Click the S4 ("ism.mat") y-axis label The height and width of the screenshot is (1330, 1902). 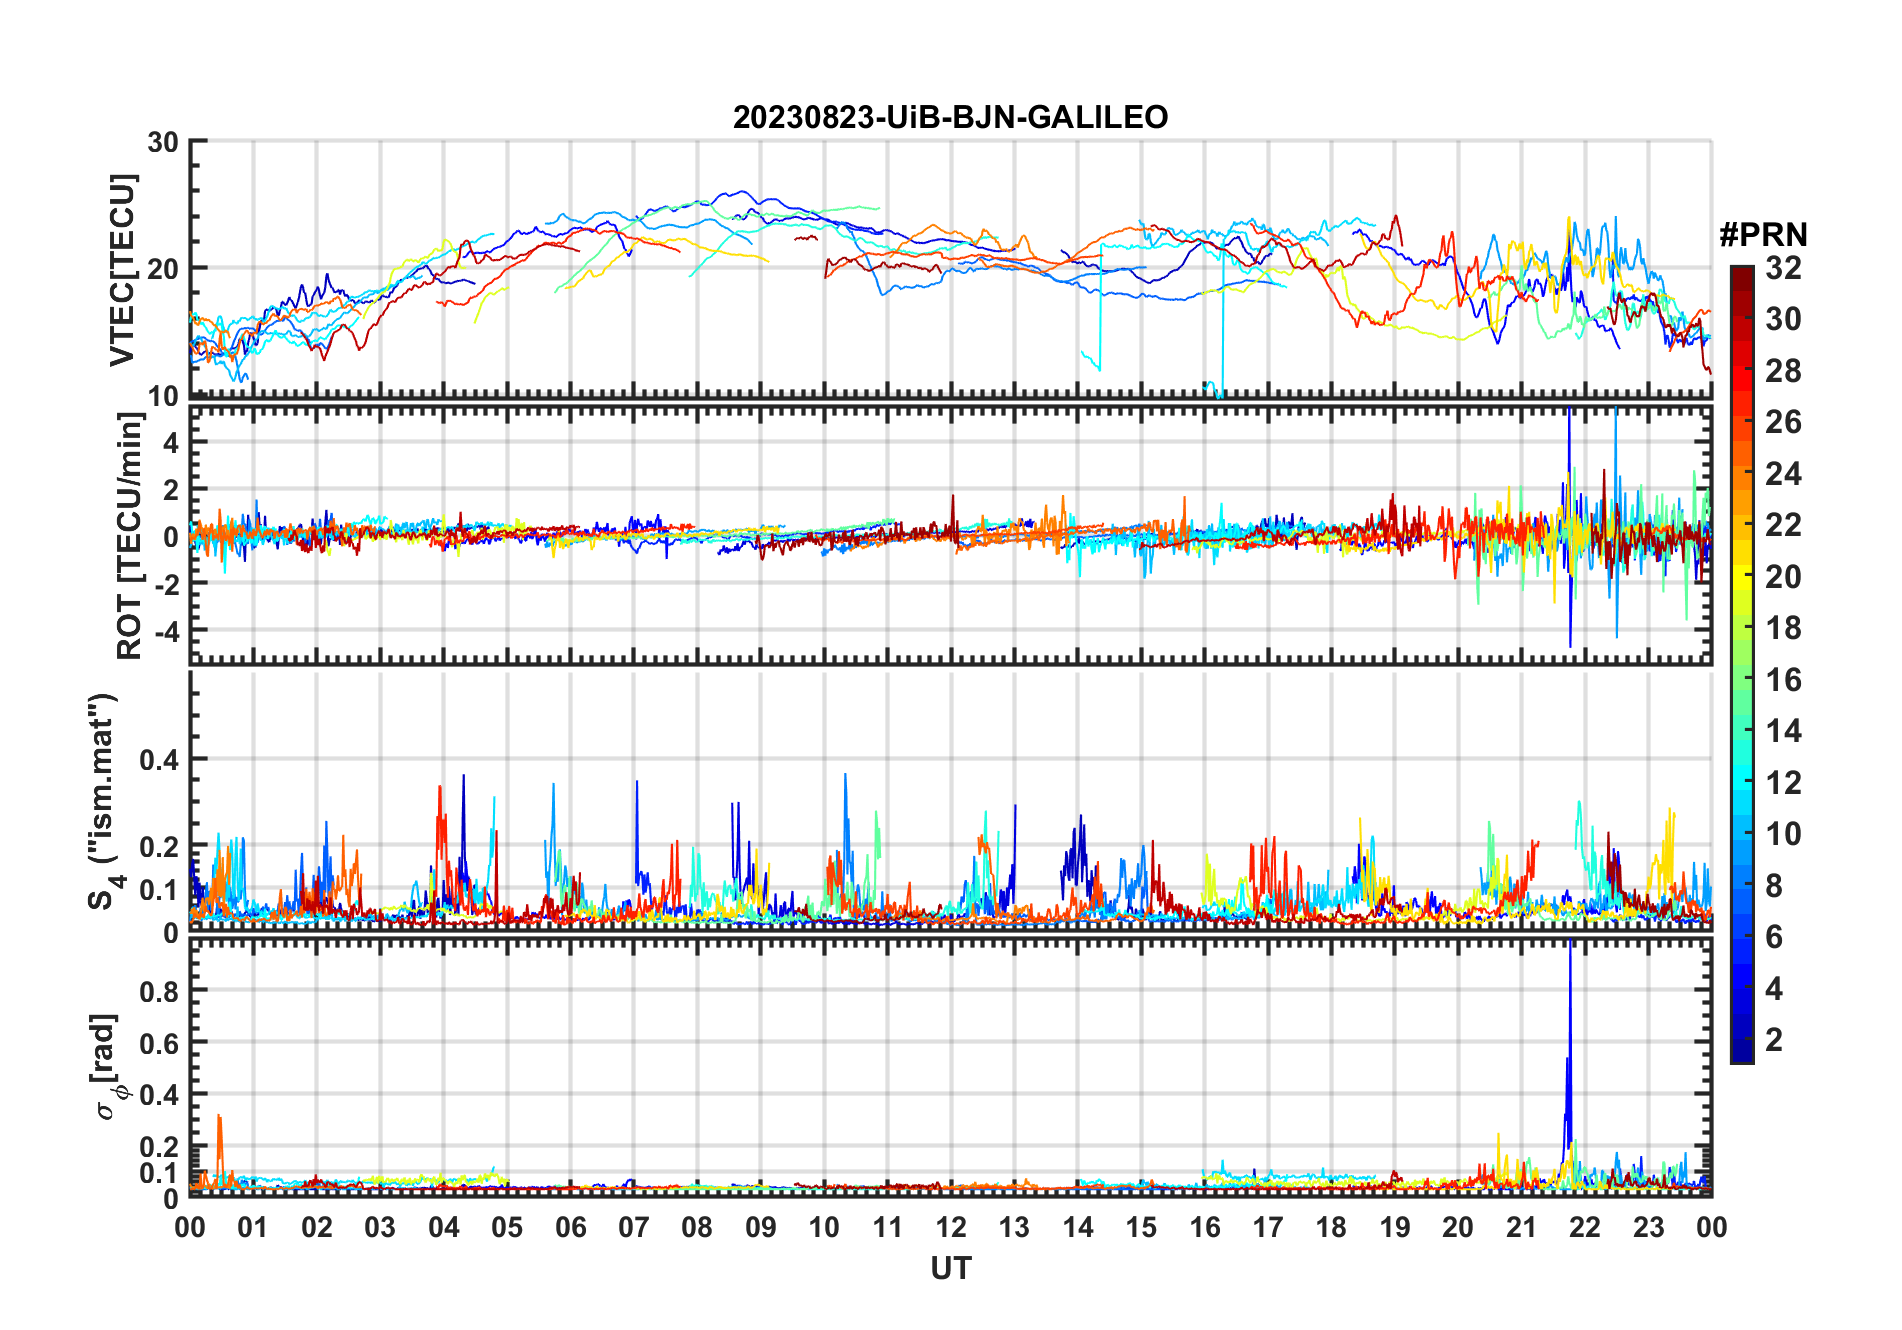tap(105, 802)
